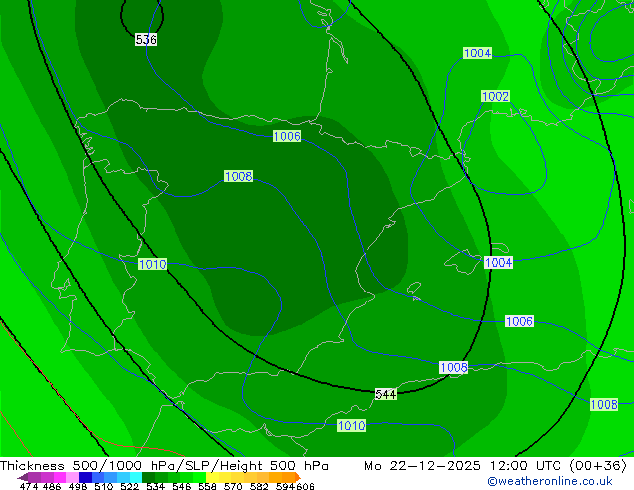Click the orange arrow at the legend's right end
Image resolution: width=634 pixels, height=490 pixels.
[x=298, y=477]
